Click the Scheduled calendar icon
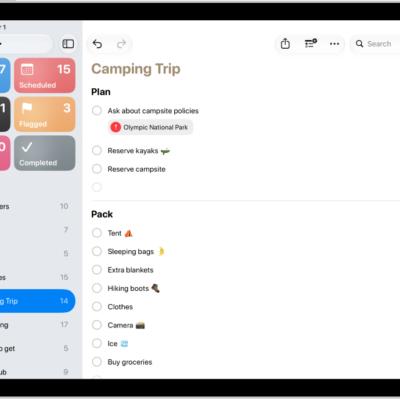 coord(27,69)
